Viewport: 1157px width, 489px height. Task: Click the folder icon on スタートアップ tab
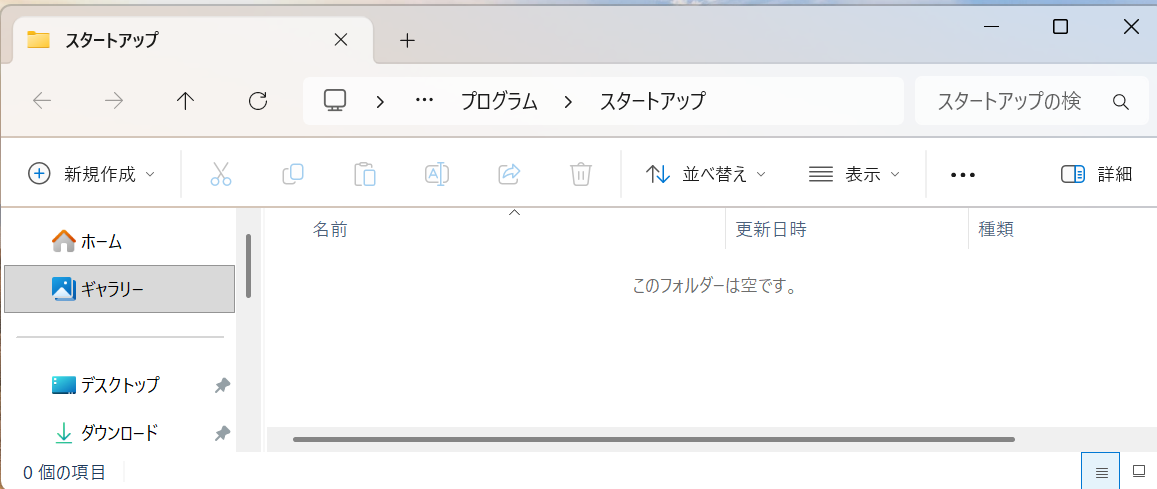coord(38,40)
